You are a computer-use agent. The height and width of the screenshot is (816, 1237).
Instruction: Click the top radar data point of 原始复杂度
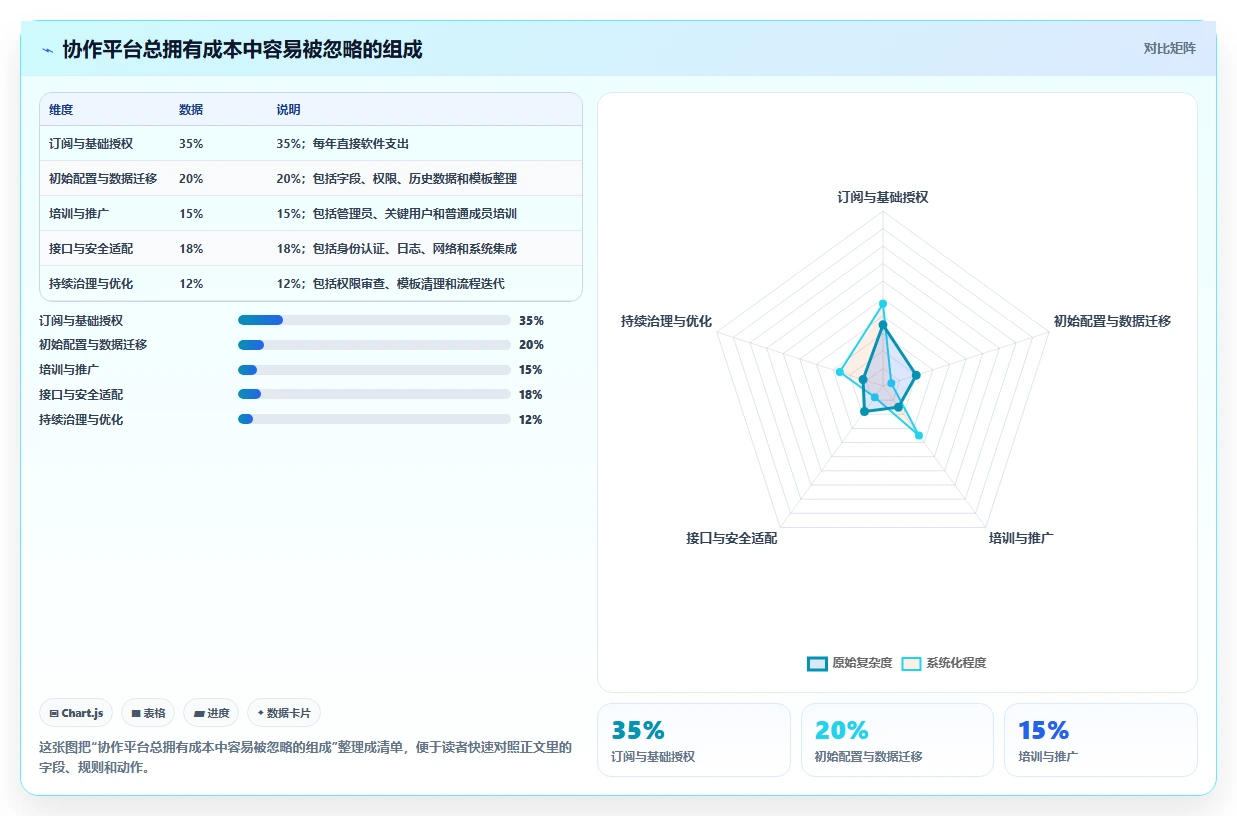tap(883, 325)
